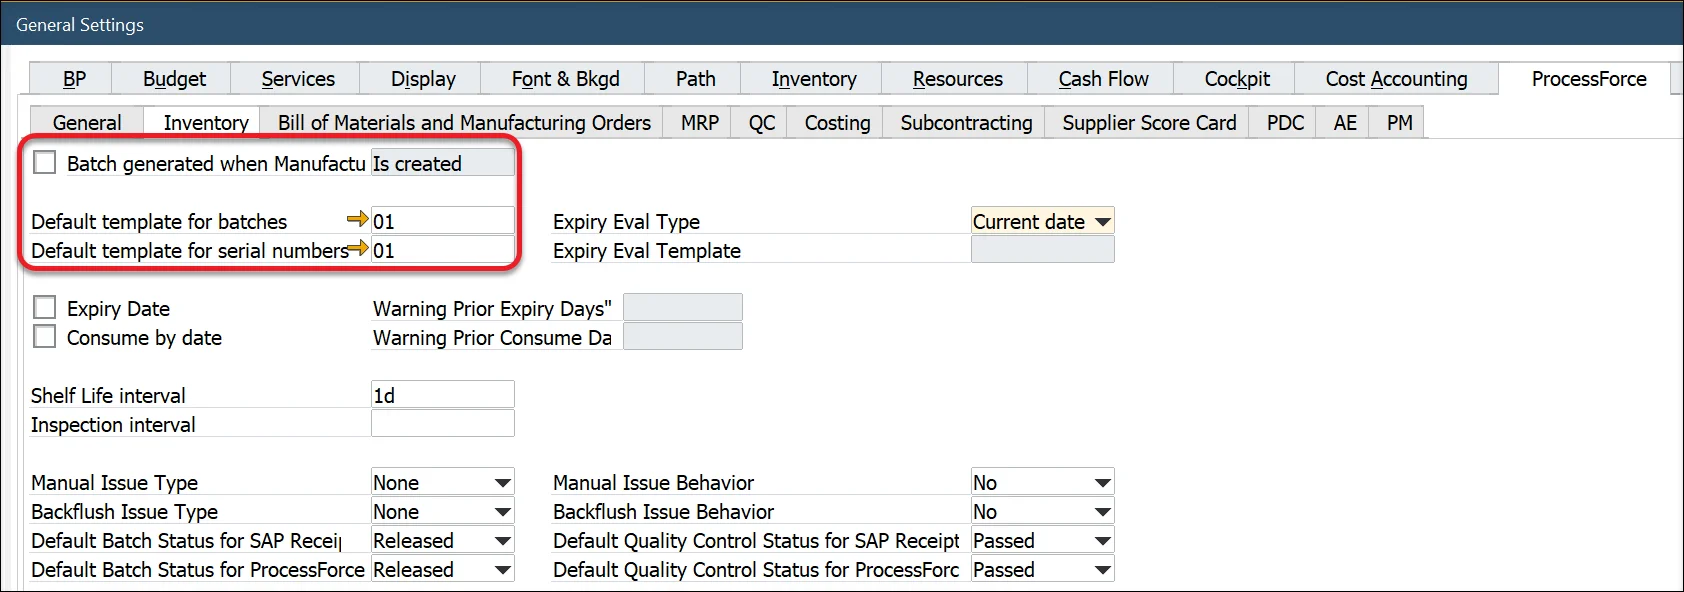Open Backflush Issue Type dropdown
The image size is (1684, 592).
(x=442, y=511)
